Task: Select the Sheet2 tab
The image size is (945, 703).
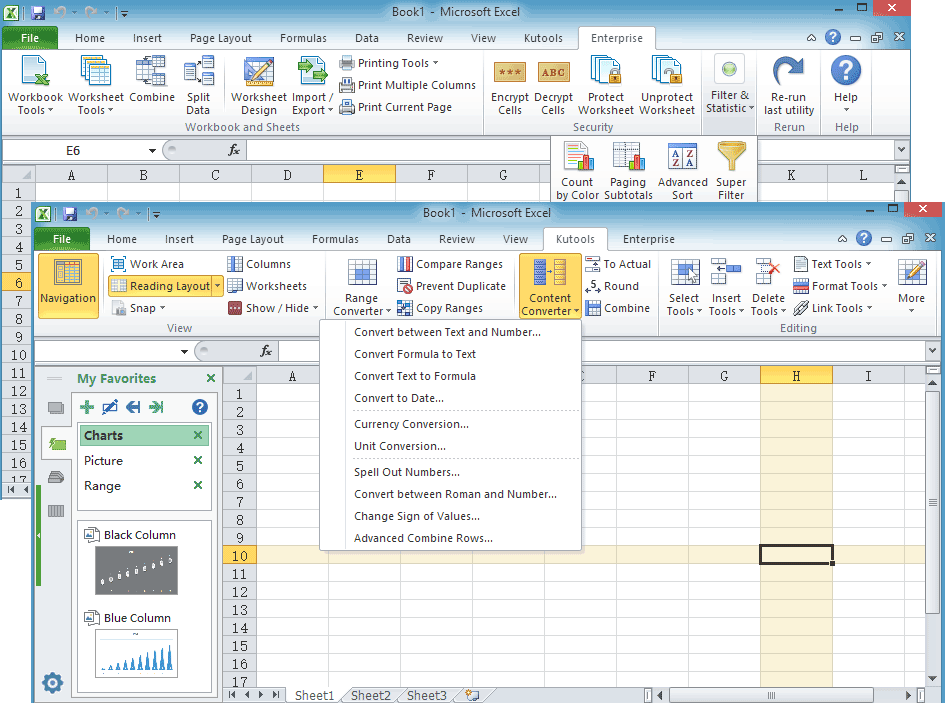Action: (371, 695)
